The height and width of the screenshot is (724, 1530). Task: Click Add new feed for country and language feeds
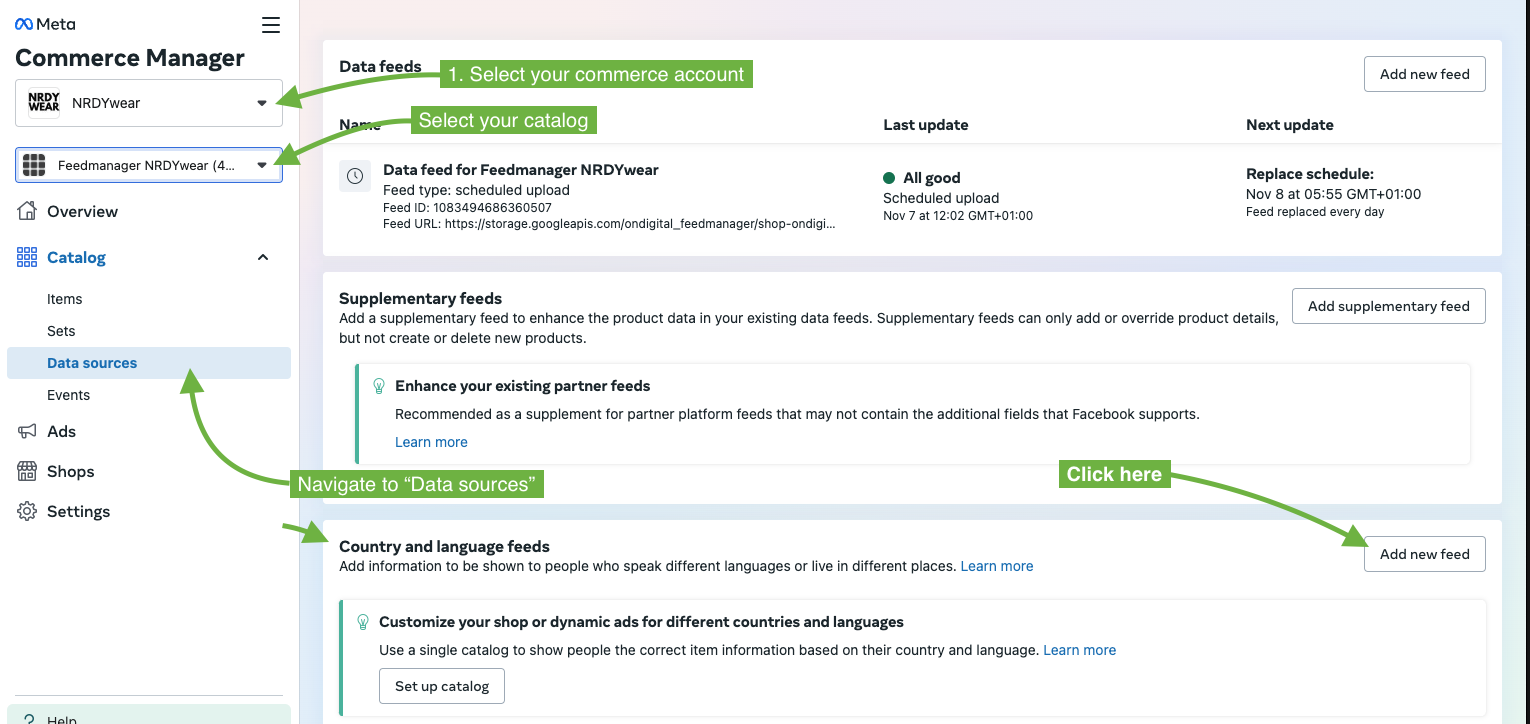[x=1424, y=554]
